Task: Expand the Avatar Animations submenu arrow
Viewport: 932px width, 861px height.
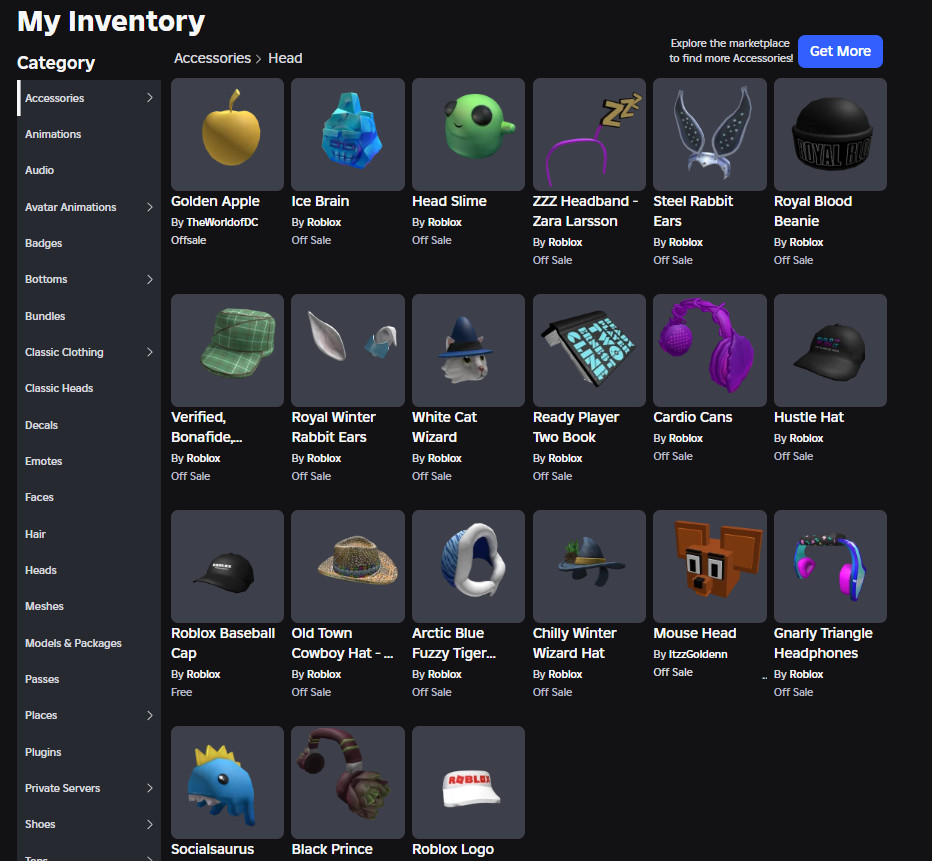Action: [150, 207]
